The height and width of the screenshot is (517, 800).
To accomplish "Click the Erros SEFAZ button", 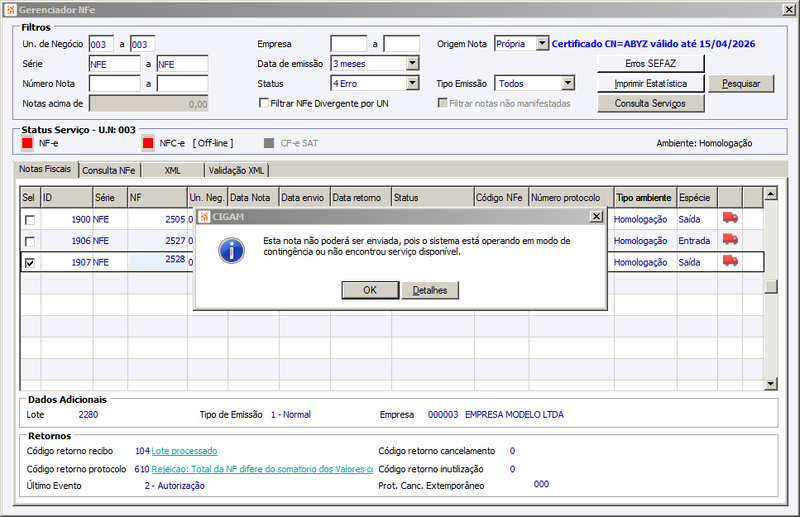I will pos(651,63).
